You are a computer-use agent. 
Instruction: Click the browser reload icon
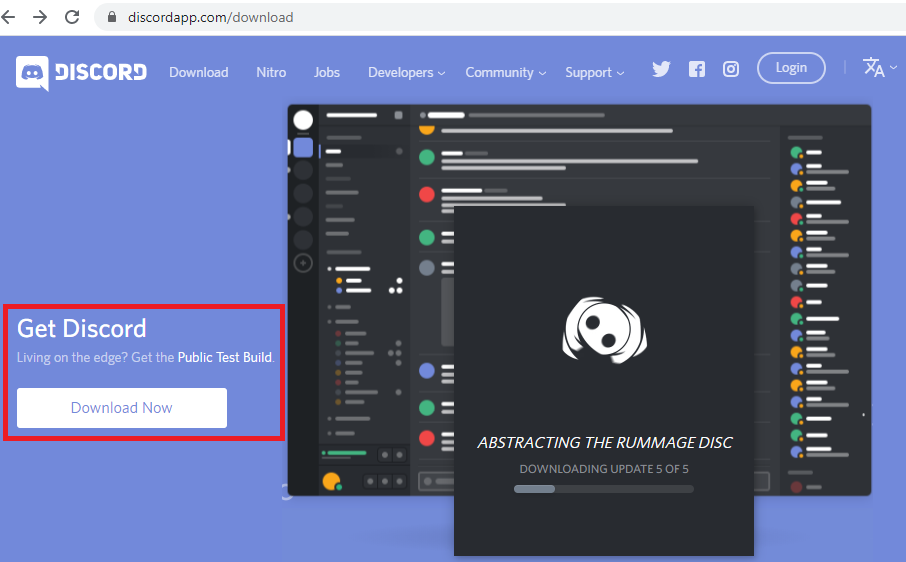coord(72,17)
